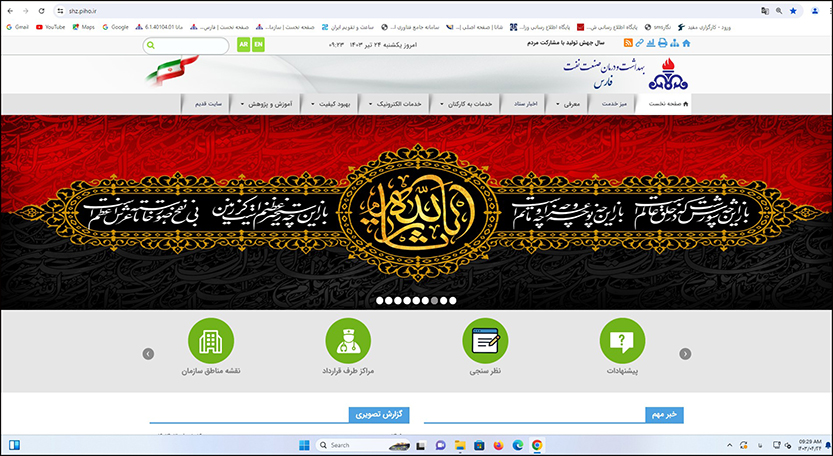The height and width of the screenshot is (456, 833).
Task: Open the Widgets panel on the taskbar
Action: pyautogui.click(x=14, y=445)
